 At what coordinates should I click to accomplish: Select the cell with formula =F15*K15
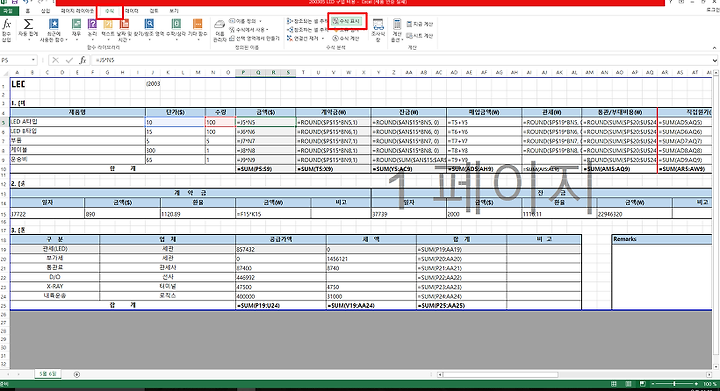tap(273, 214)
